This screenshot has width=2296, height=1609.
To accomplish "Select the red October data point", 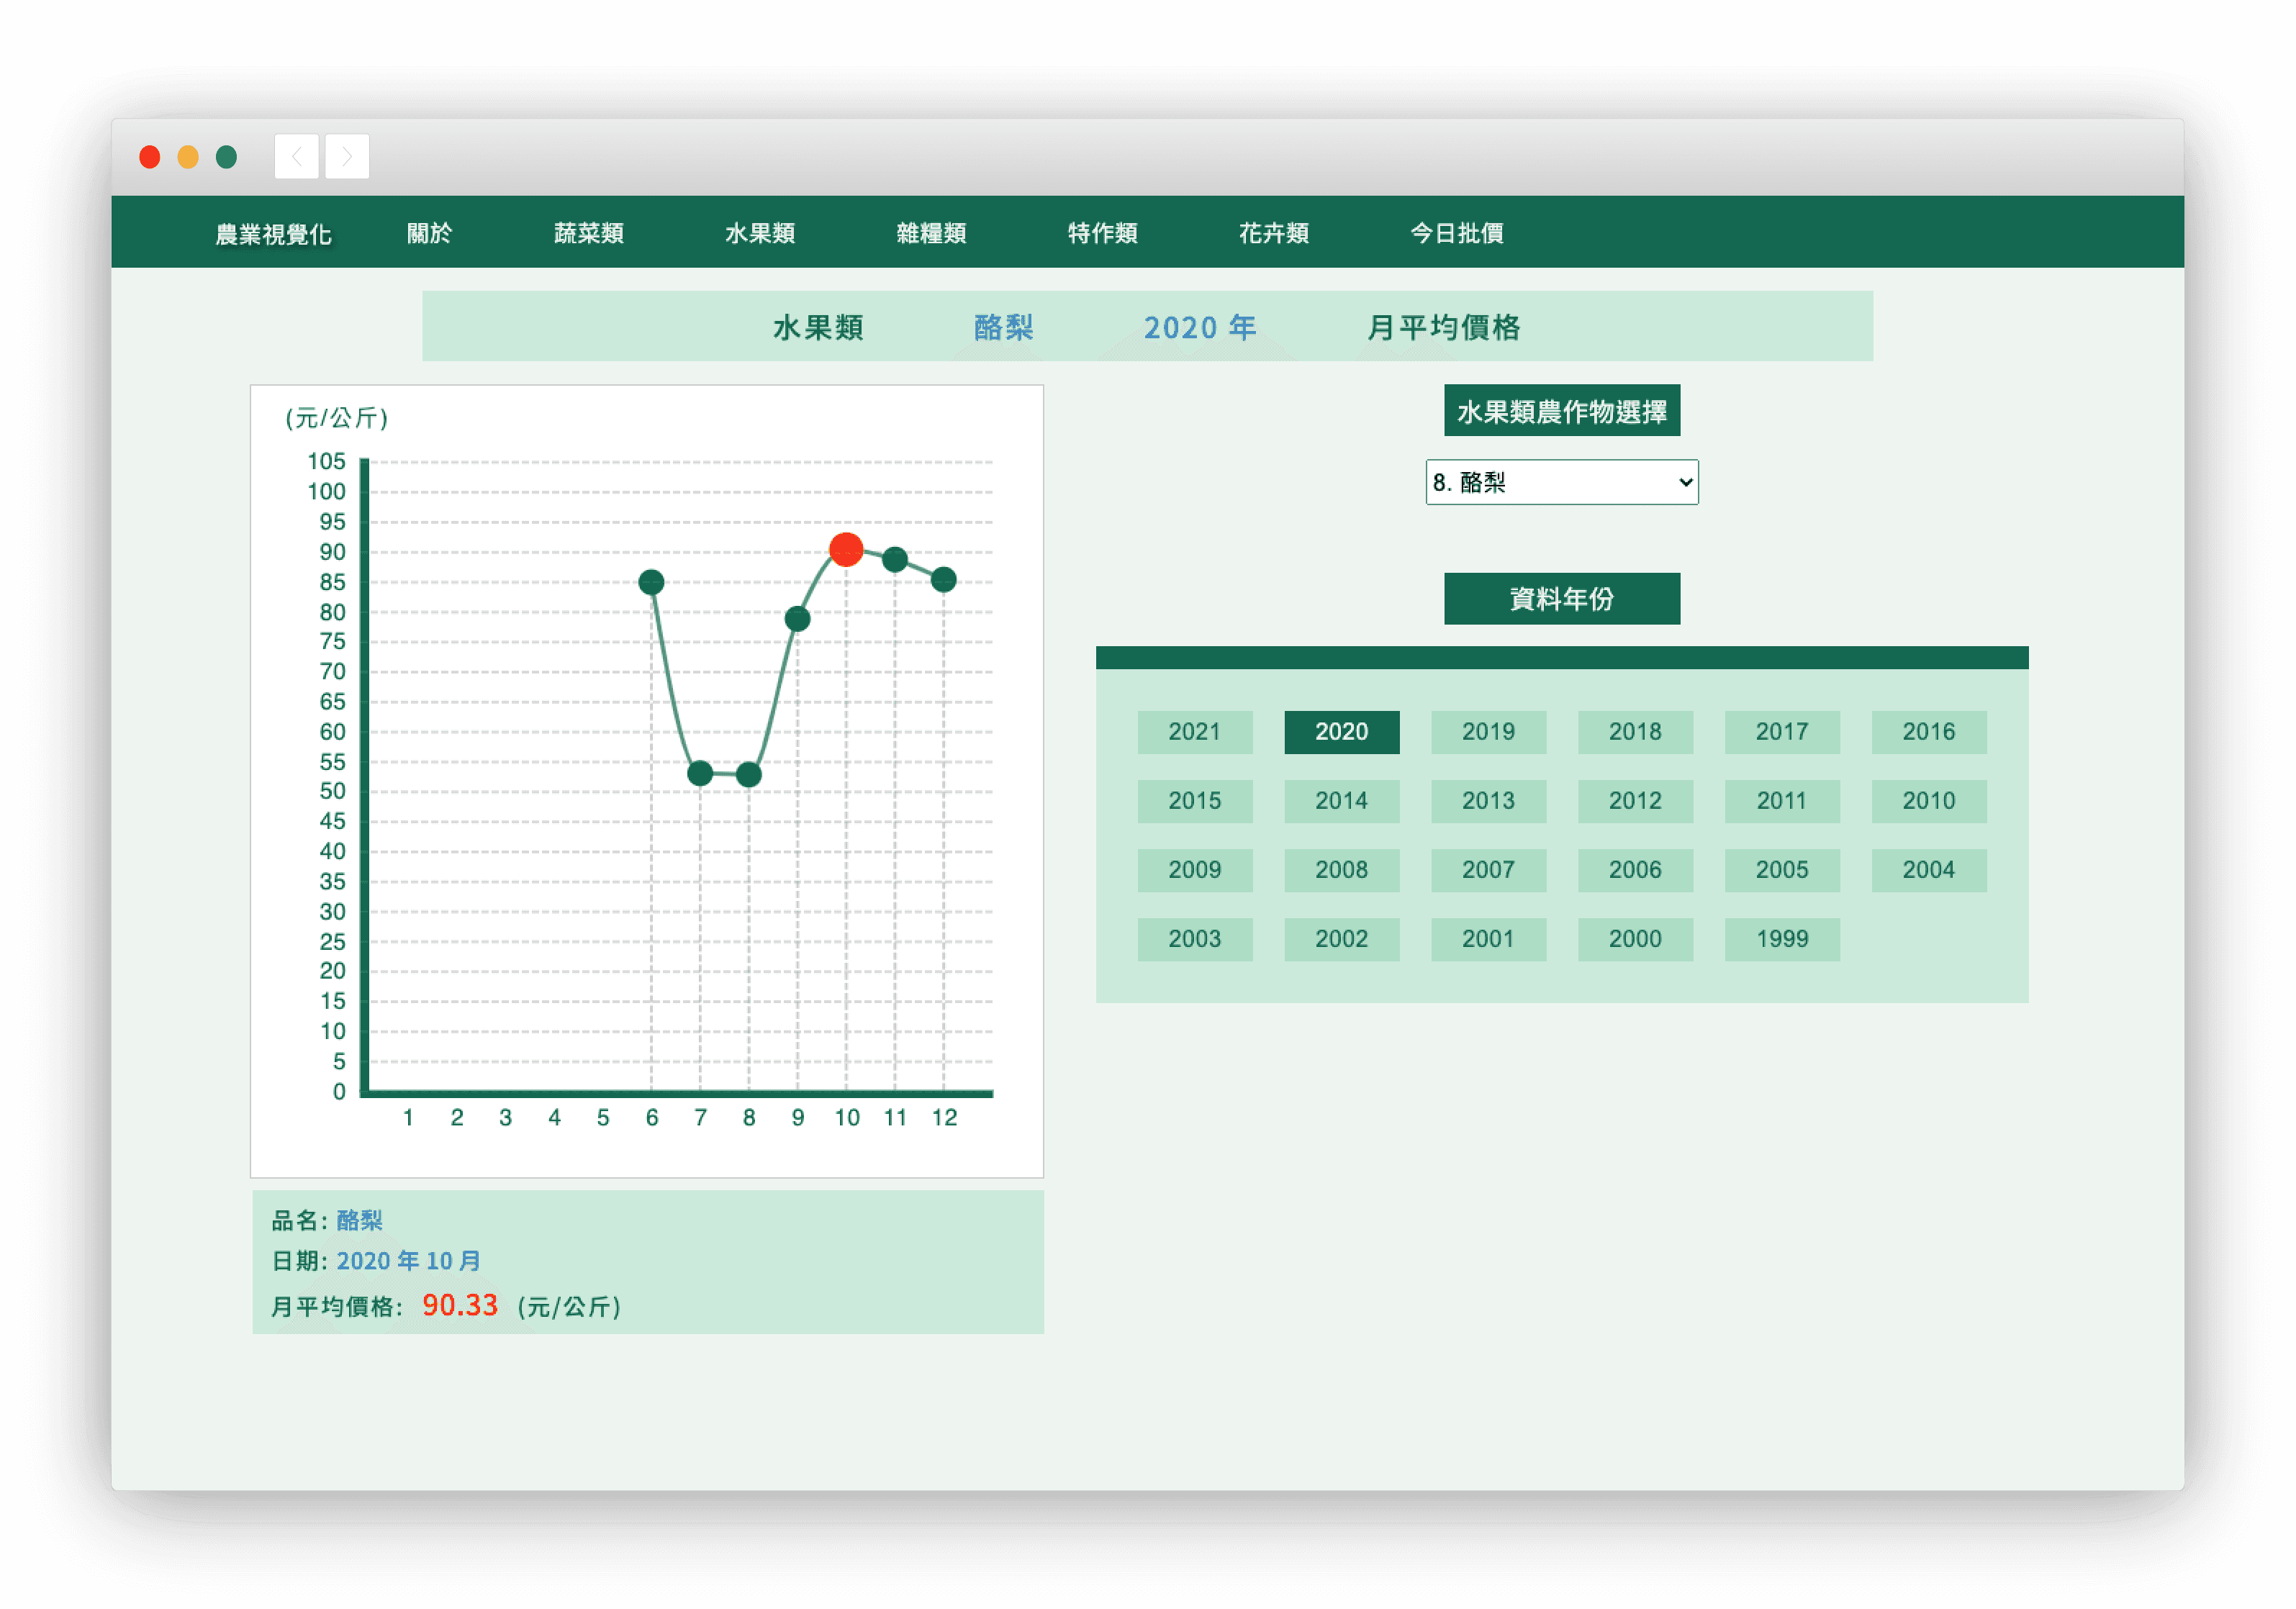I will point(846,549).
